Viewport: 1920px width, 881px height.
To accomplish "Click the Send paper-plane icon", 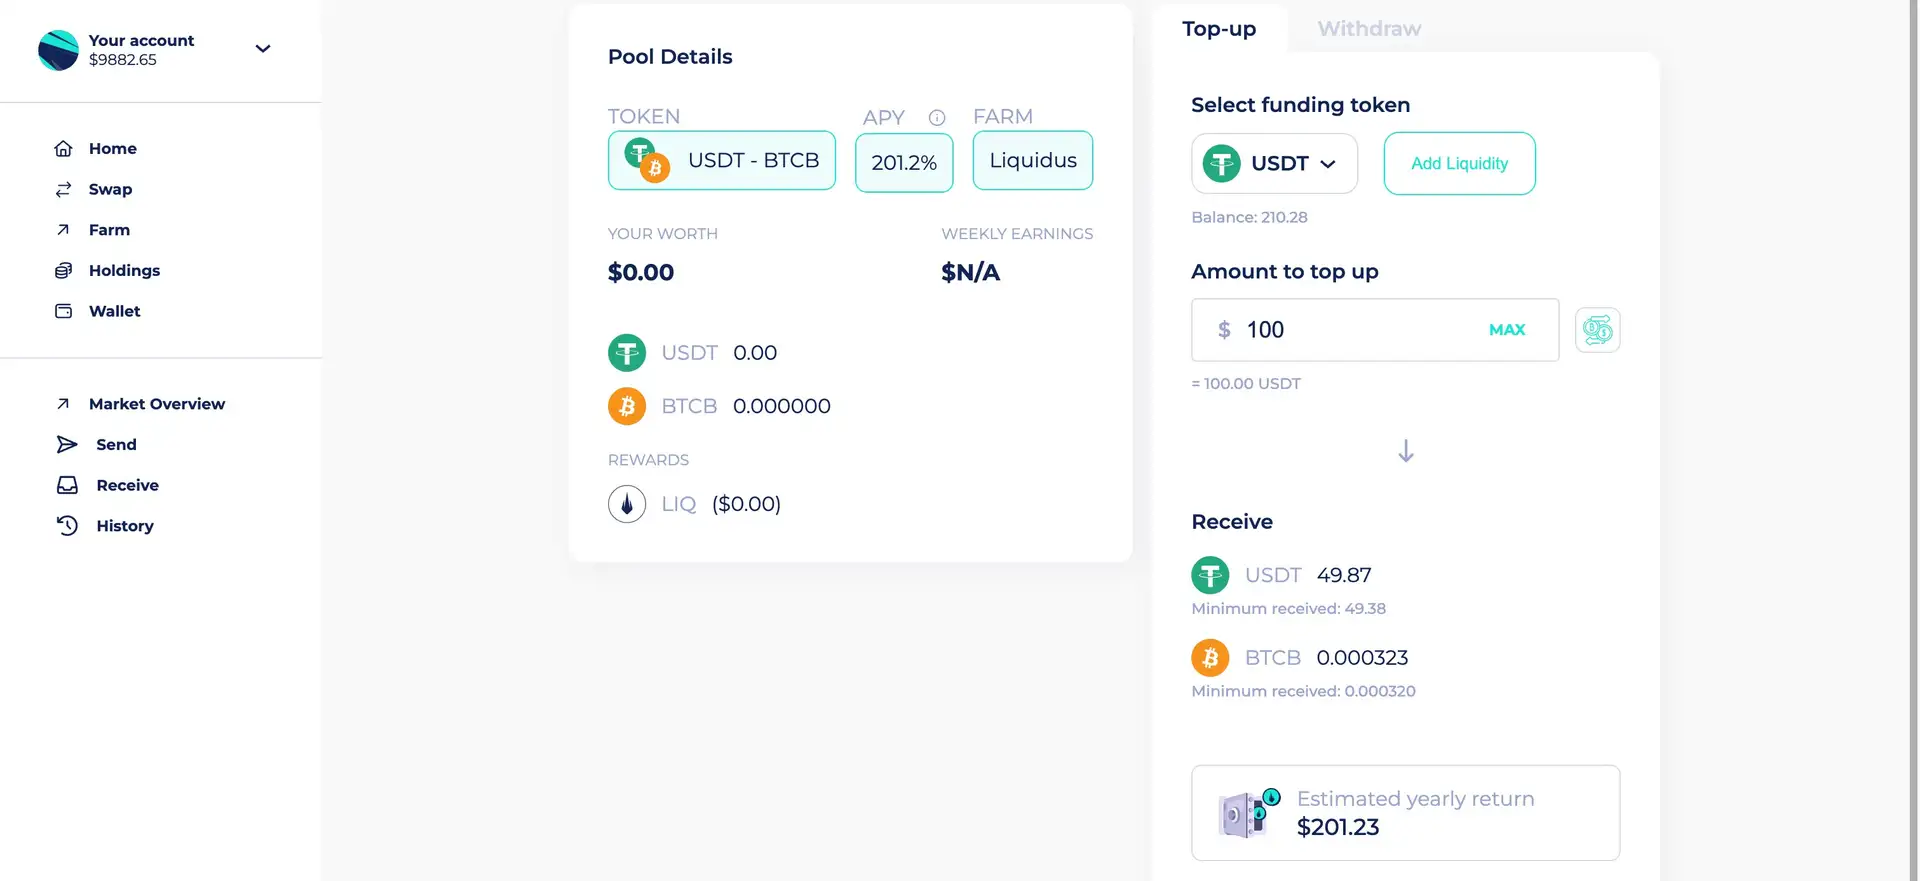I will [x=67, y=445].
